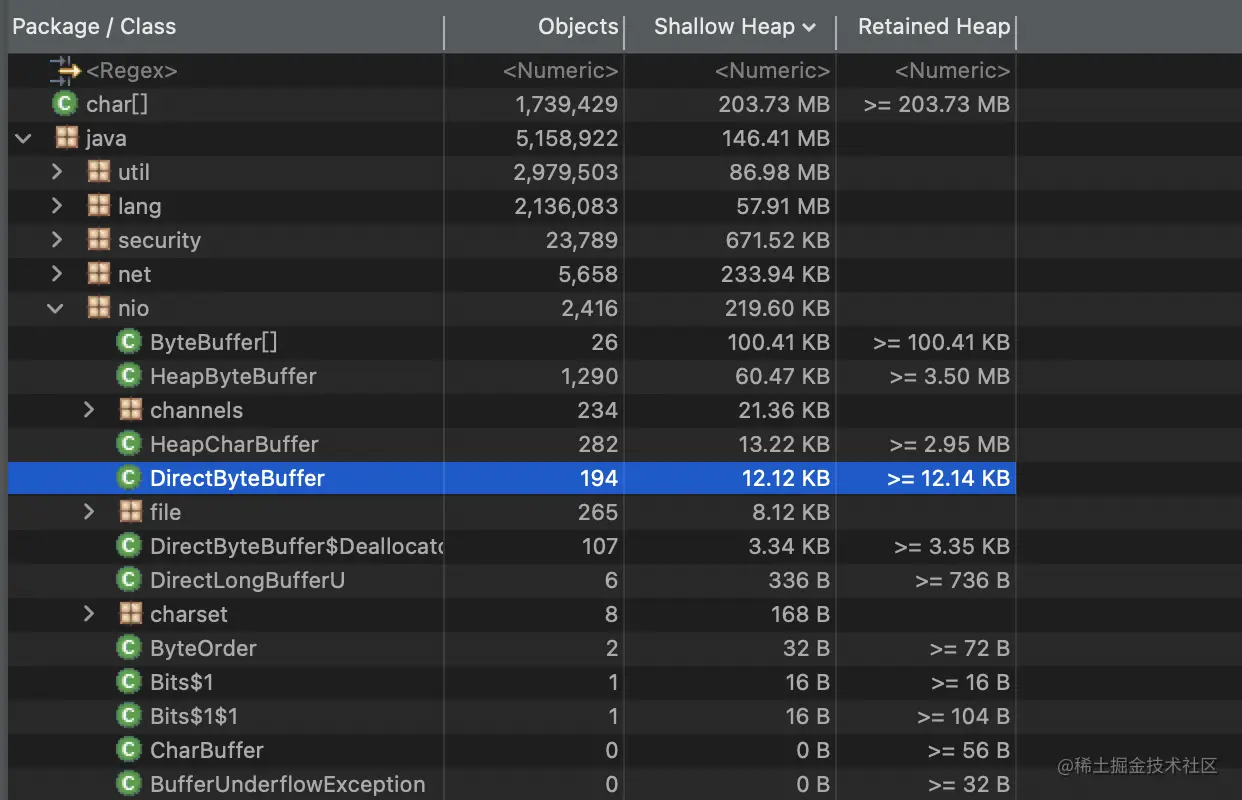
Task: Select the char[] class name
Action: (117, 104)
